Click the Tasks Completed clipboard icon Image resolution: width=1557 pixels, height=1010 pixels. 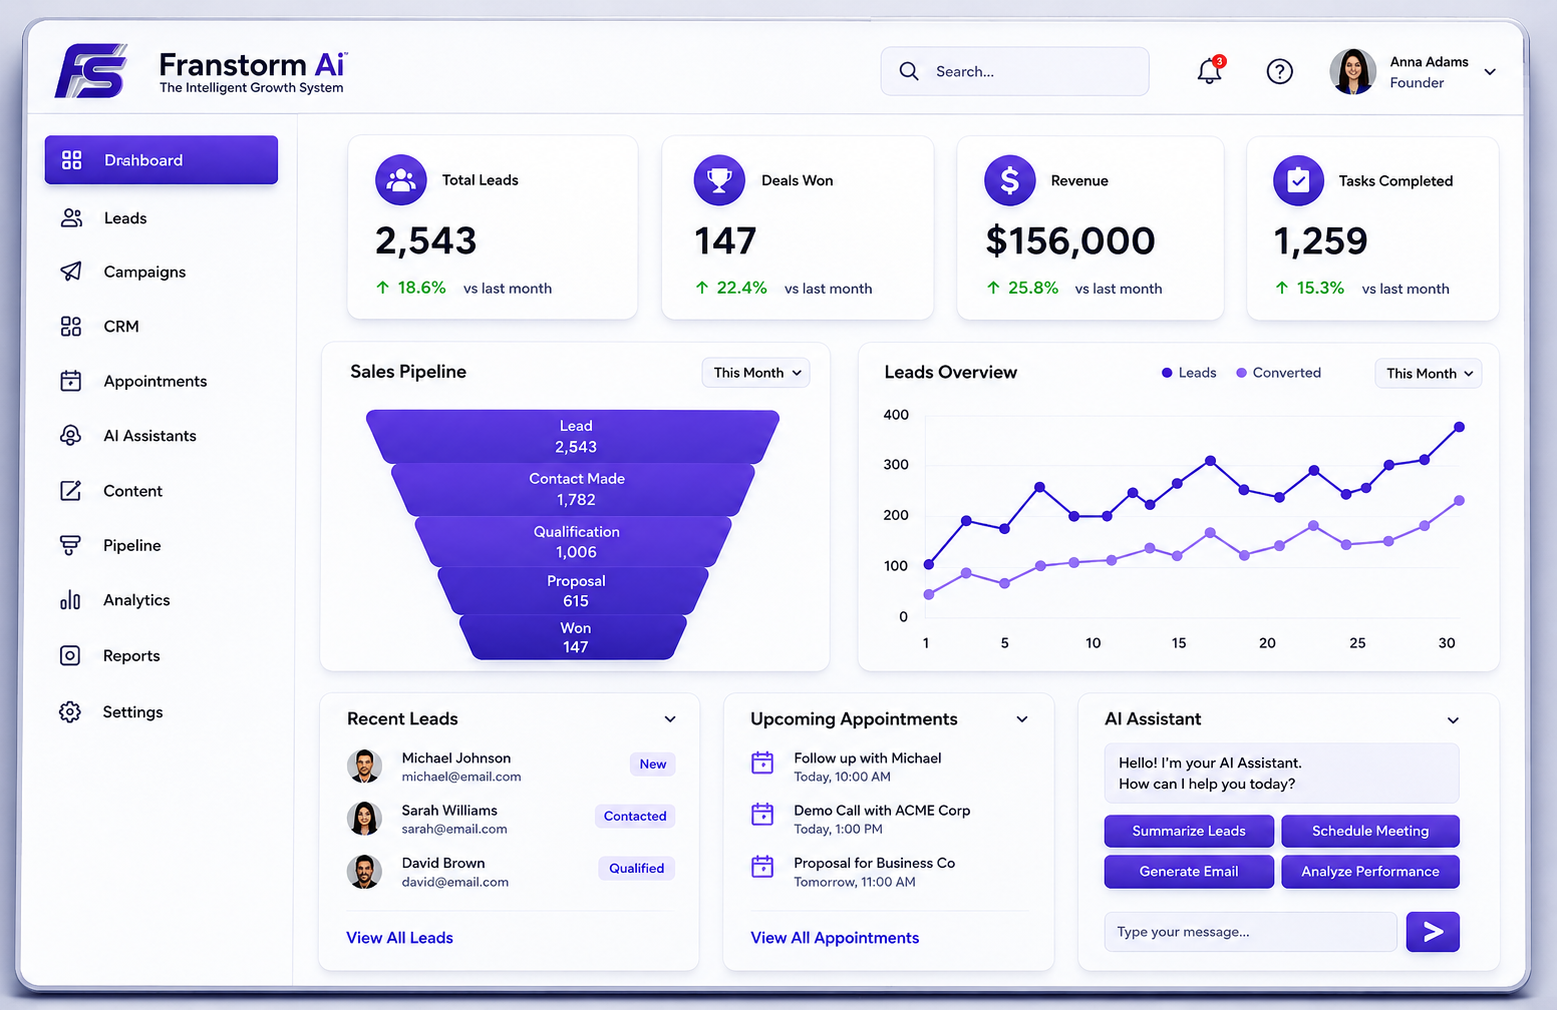(1298, 180)
